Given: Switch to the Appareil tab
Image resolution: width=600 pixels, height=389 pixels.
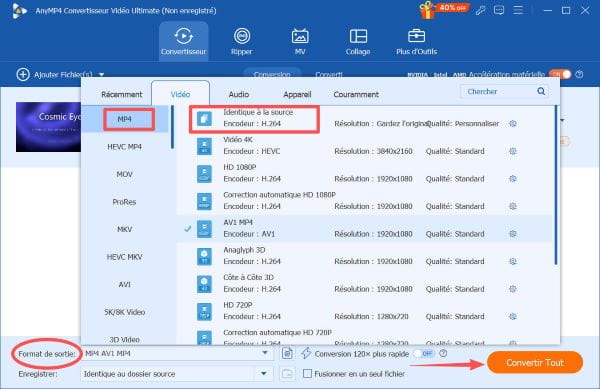Looking at the screenshot, I should click(297, 94).
